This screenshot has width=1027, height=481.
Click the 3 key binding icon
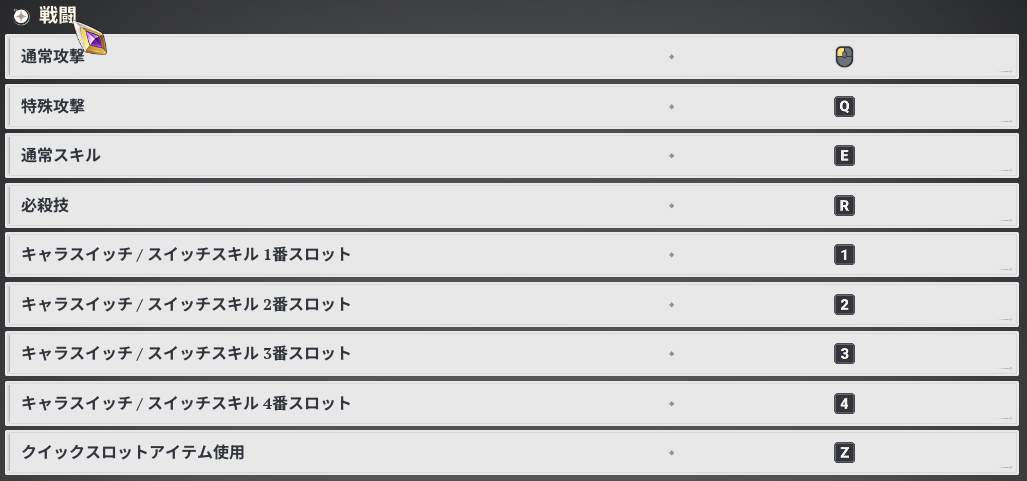coord(844,354)
